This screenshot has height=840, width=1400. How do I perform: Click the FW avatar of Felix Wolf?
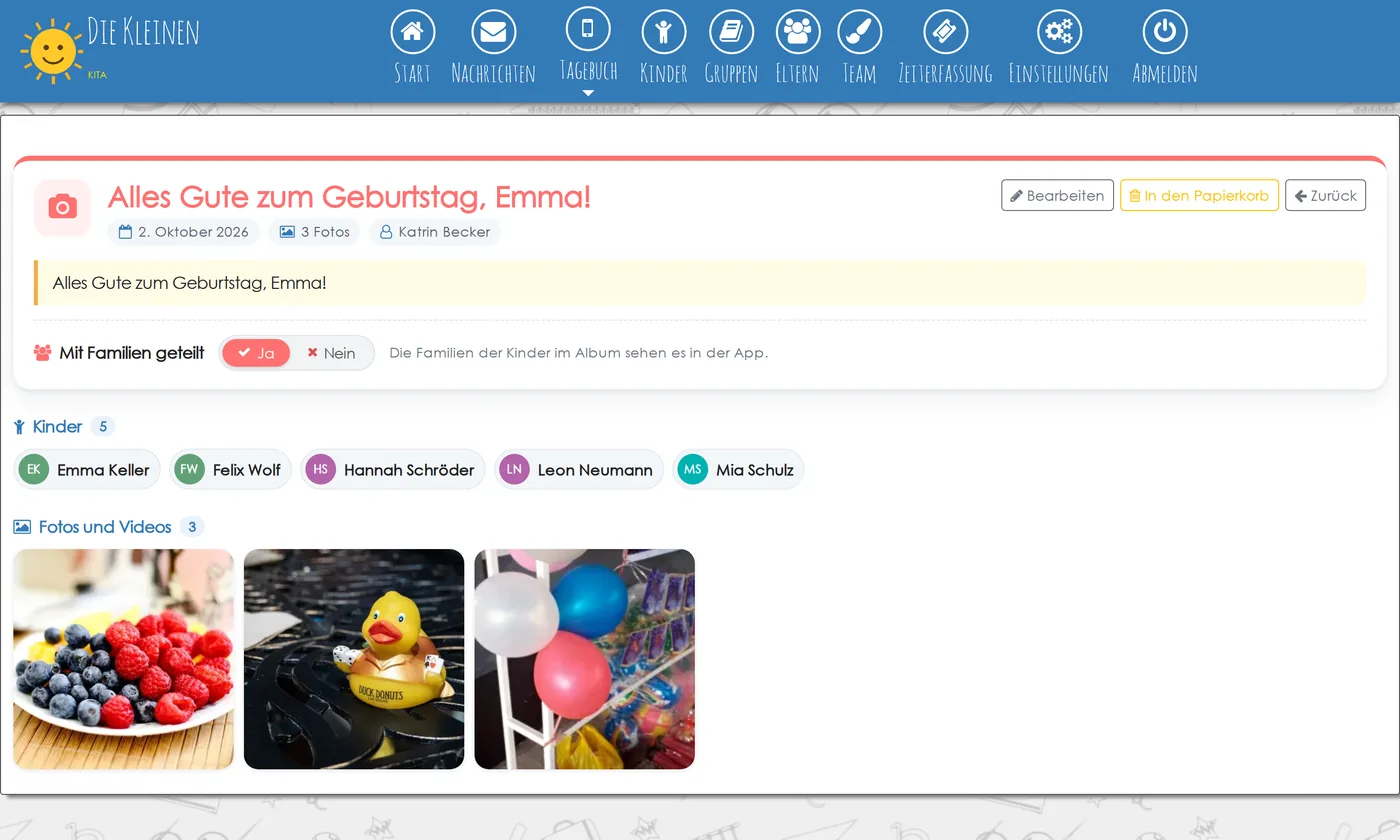pyautogui.click(x=189, y=469)
